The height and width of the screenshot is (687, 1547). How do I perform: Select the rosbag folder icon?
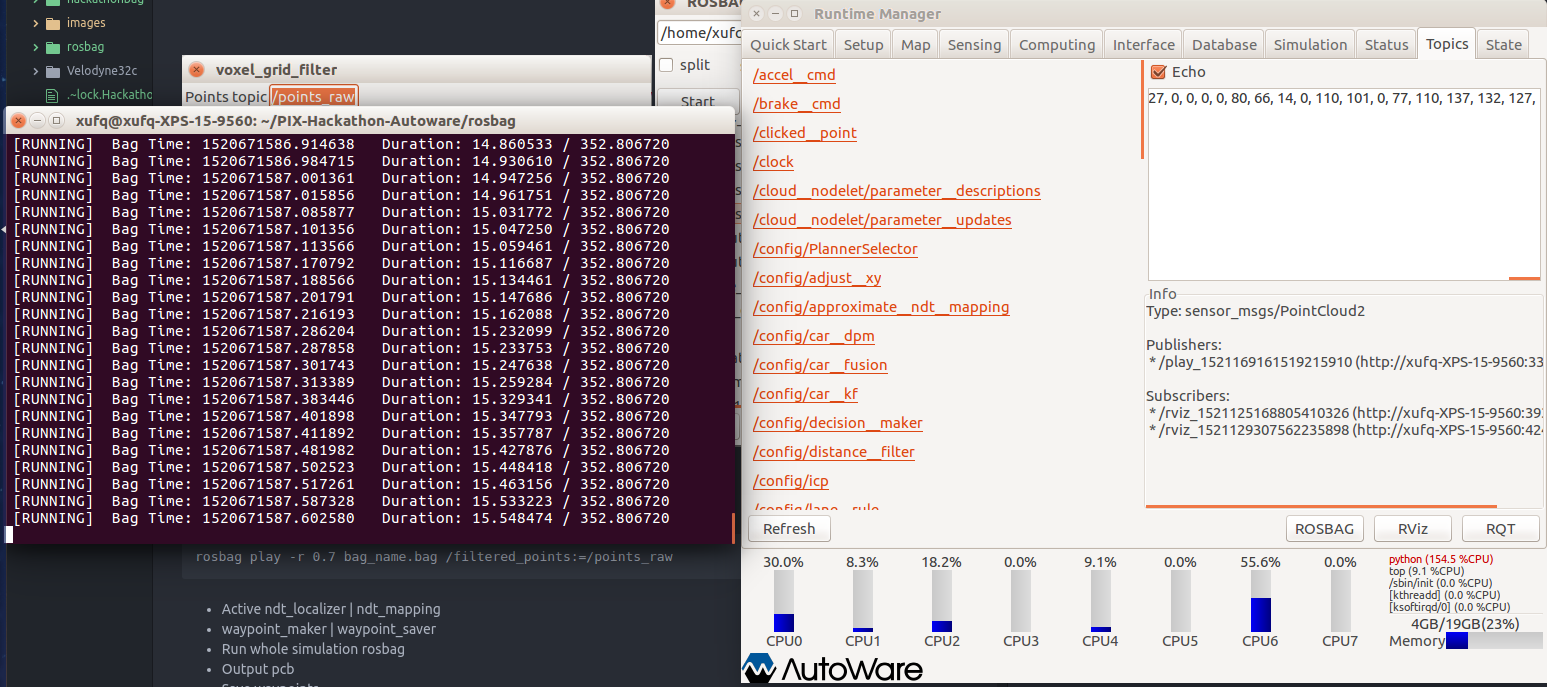[x=53, y=47]
